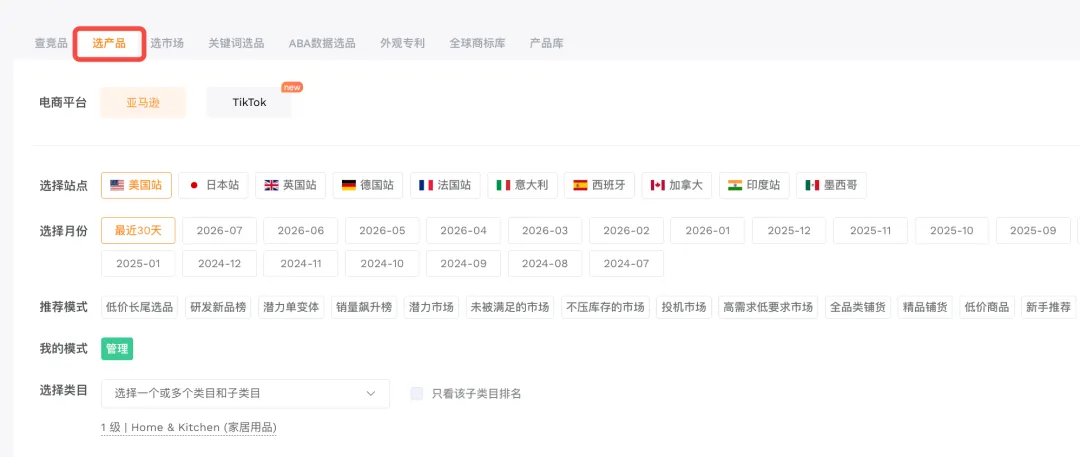The height and width of the screenshot is (457, 1080).
Task: Choose 法国站 site
Action: tap(445, 185)
